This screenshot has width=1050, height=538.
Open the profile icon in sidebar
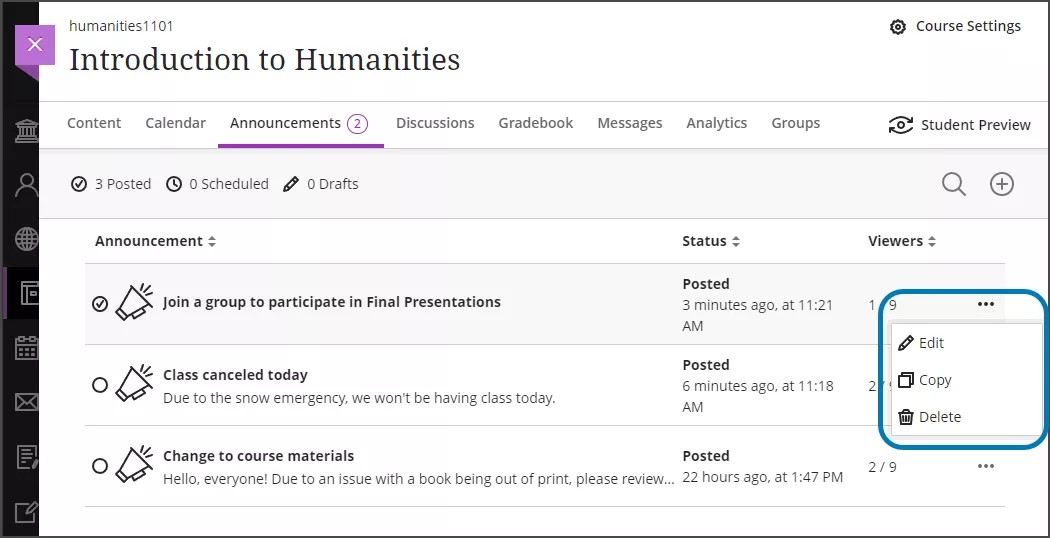pyautogui.click(x=27, y=185)
